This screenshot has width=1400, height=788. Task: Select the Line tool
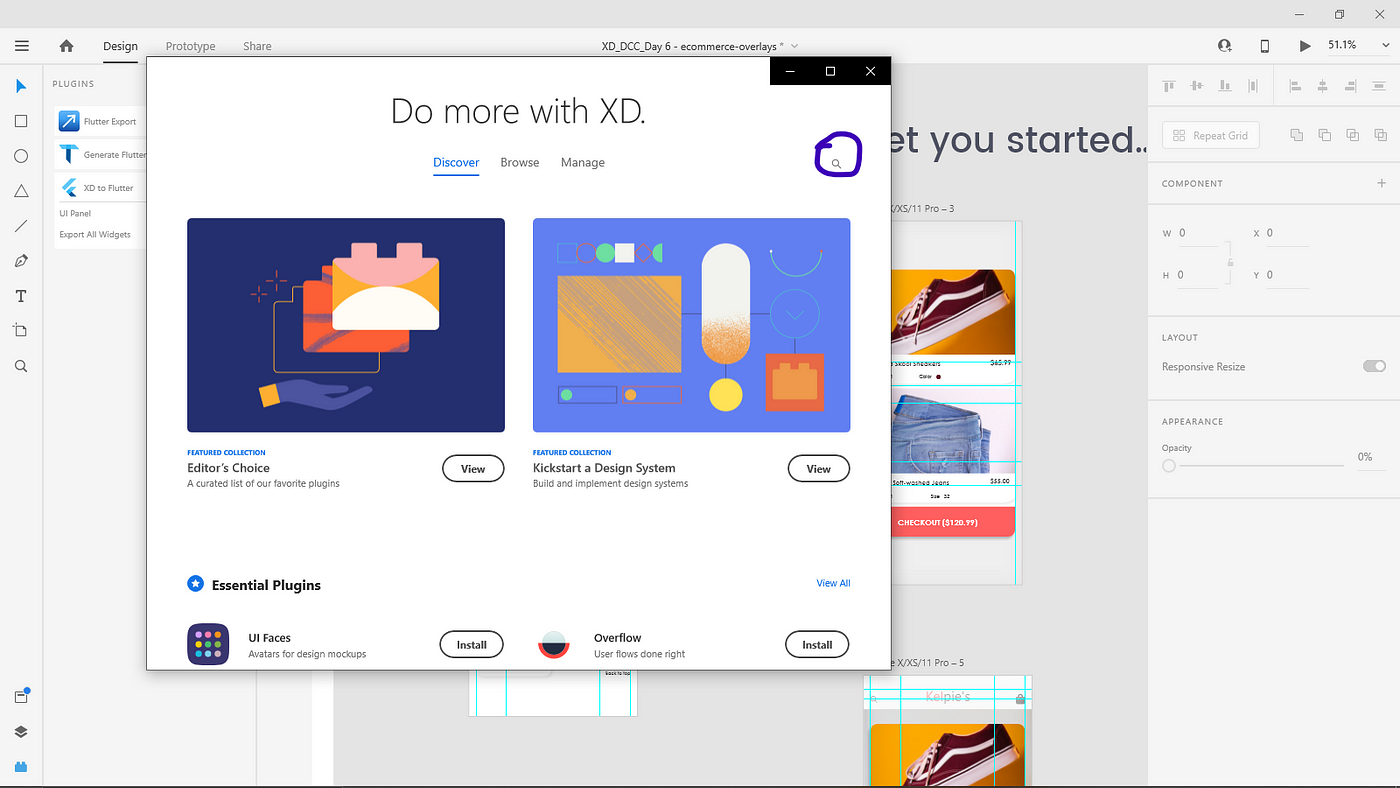tap(21, 226)
